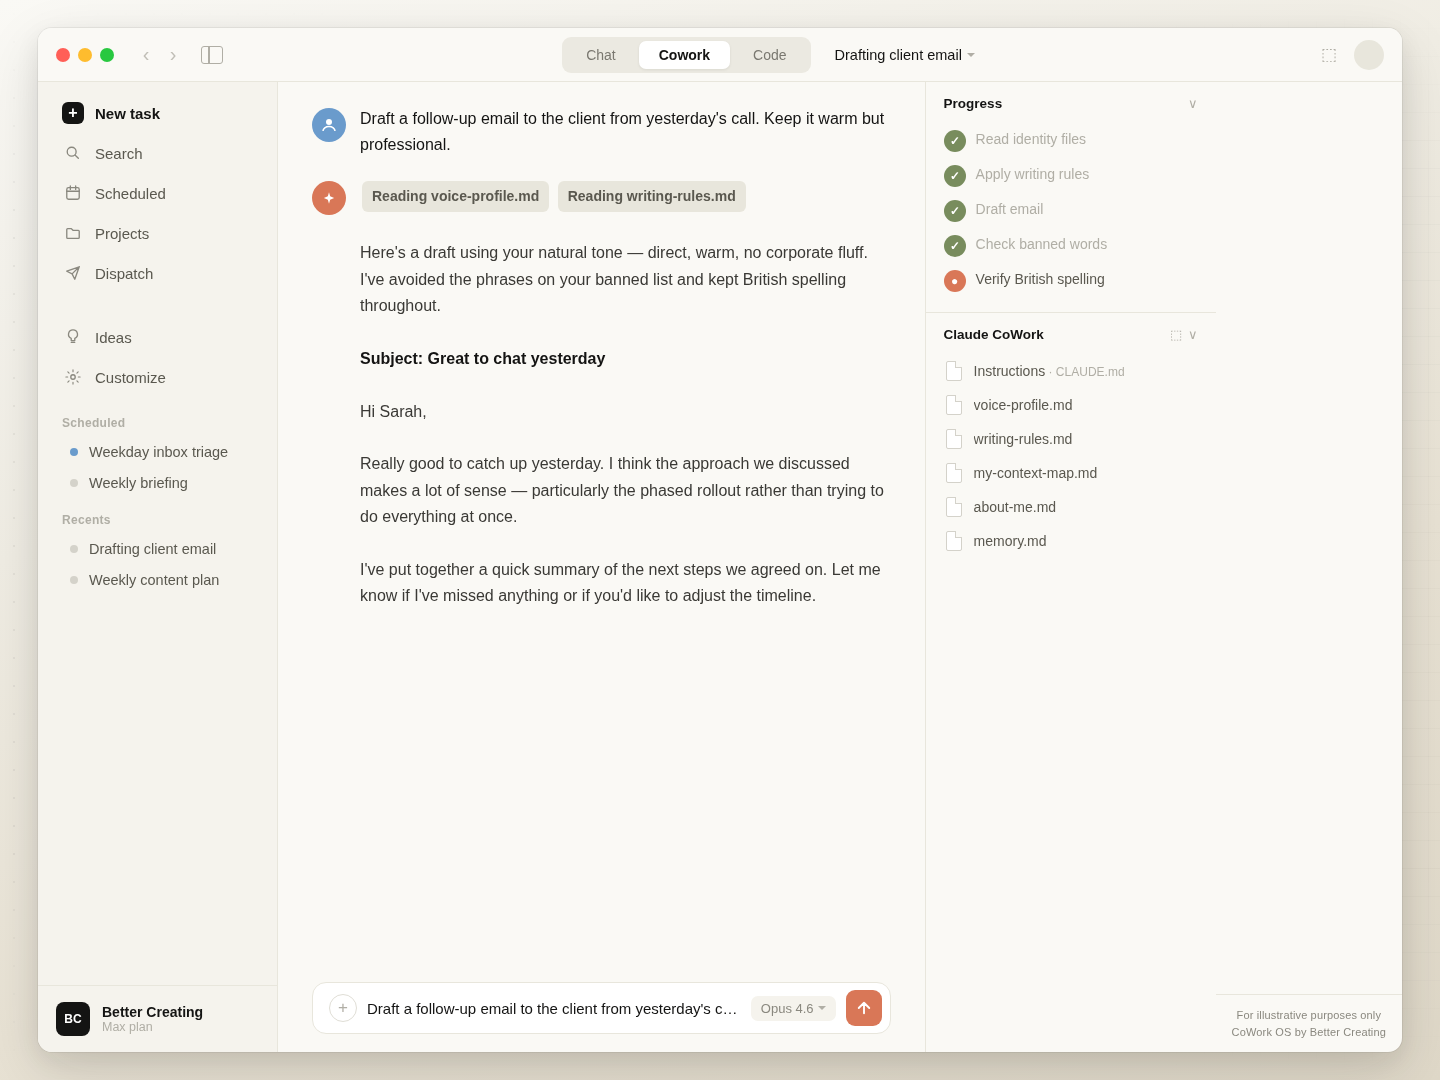The image size is (1440, 1080).
Task: Open Customize settings
Action: (x=129, y=377)
